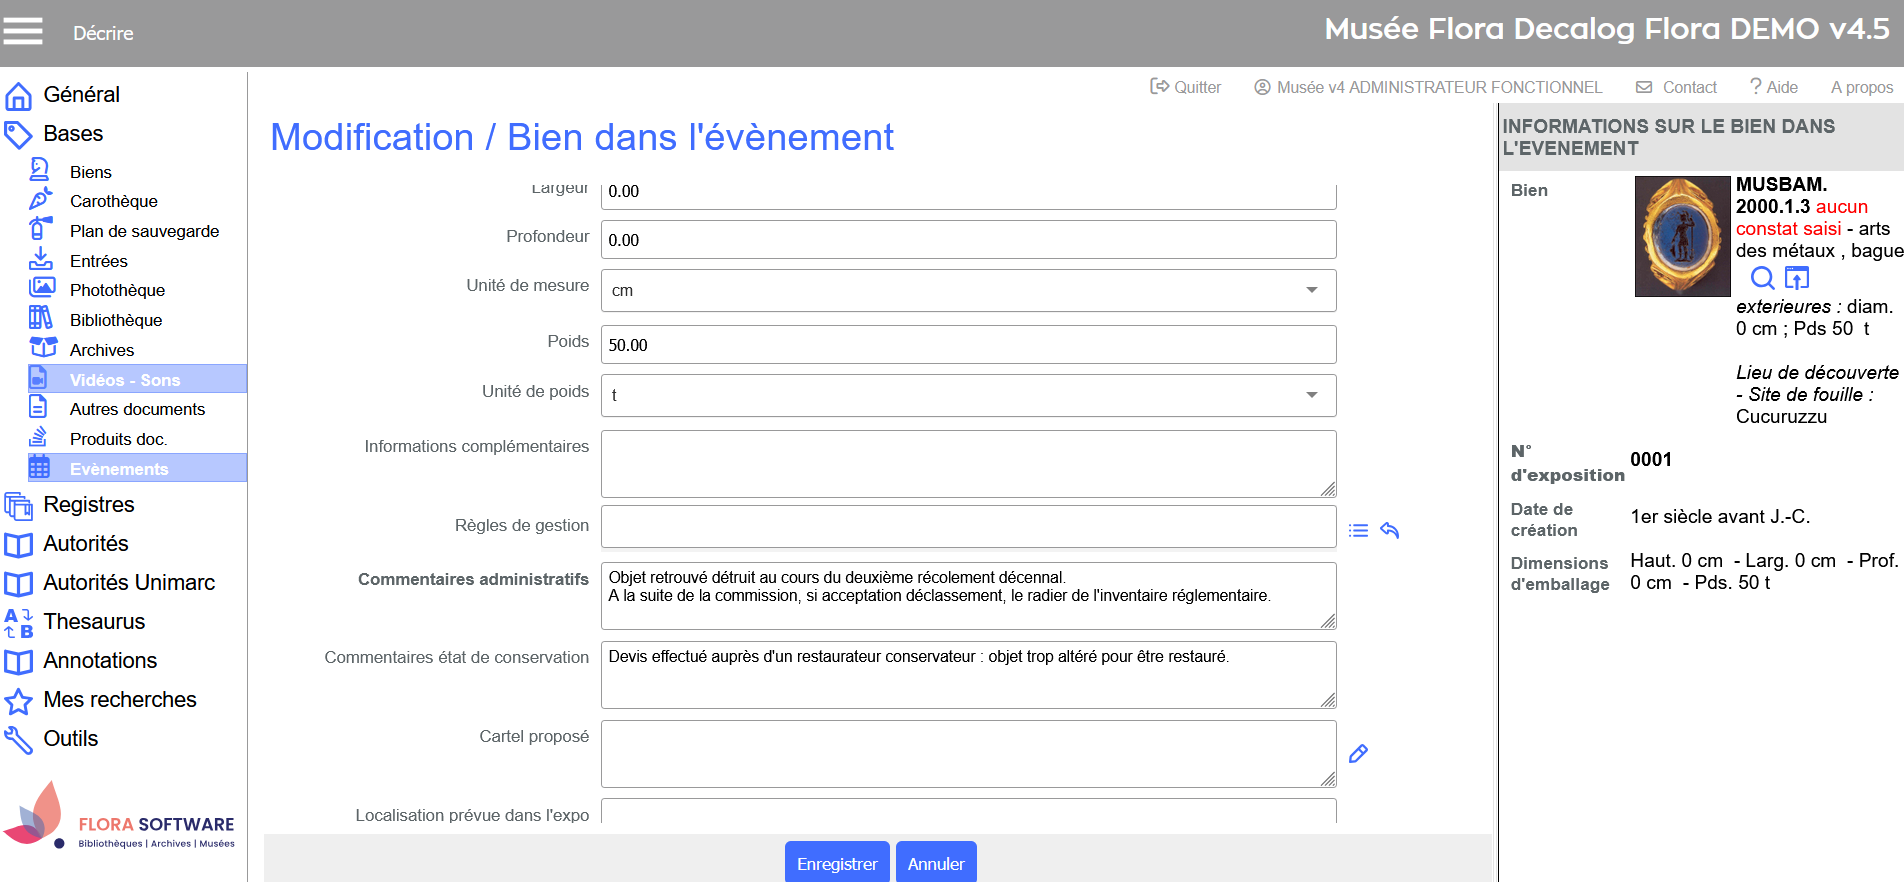
Task: Click the pencil icon next to Cartel proposé
Action: click(1358, 754)
